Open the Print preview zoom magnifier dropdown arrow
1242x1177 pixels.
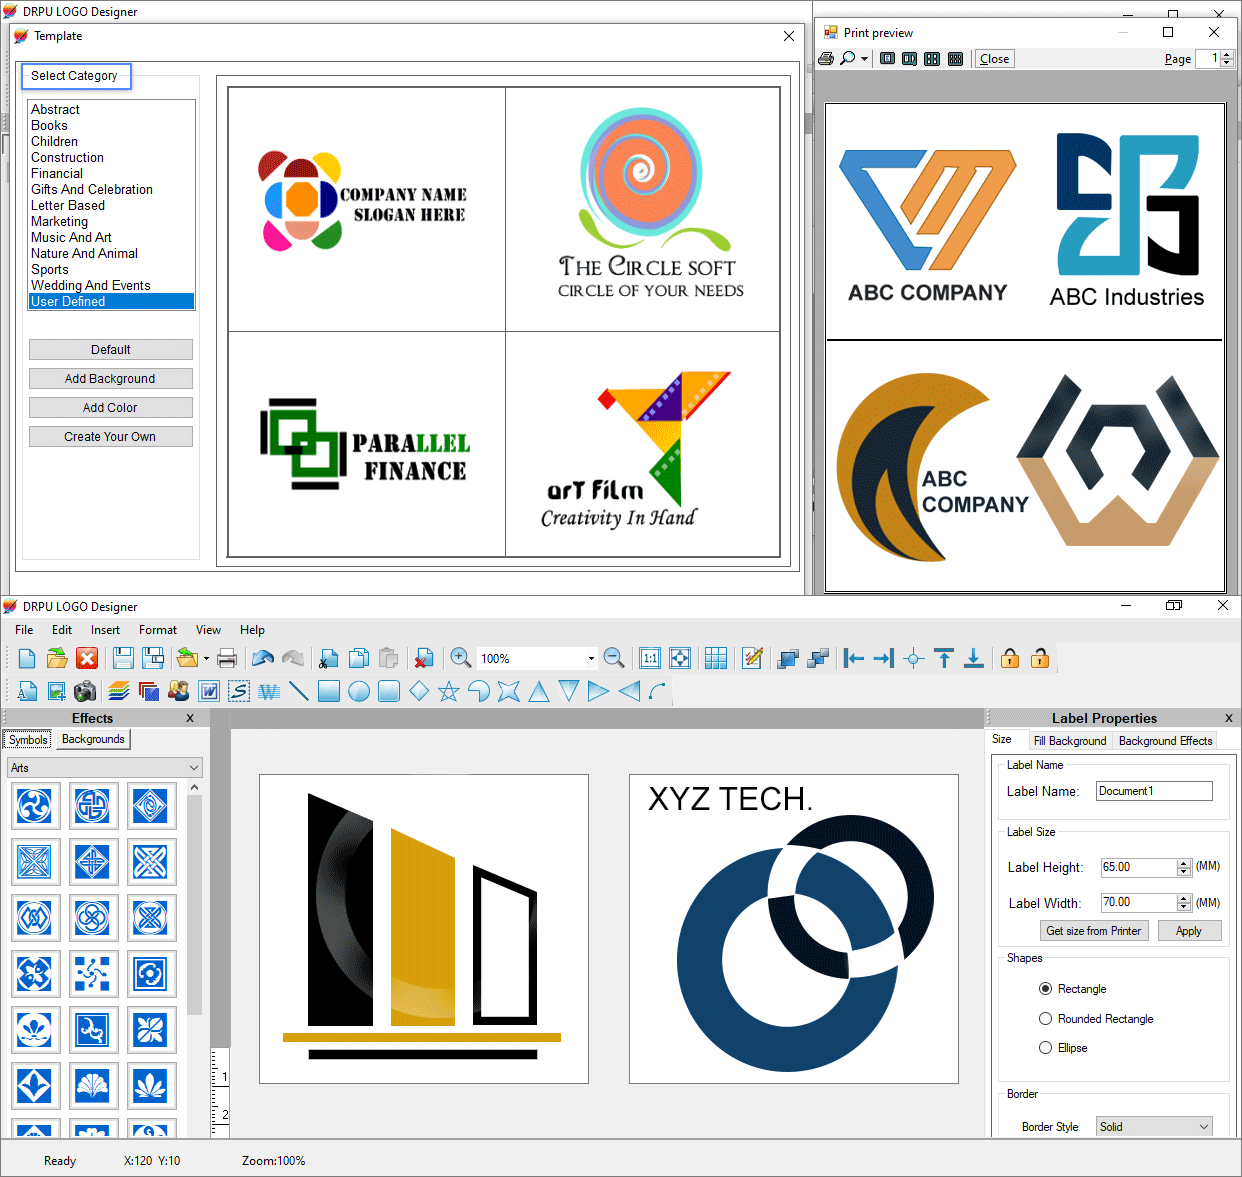pyautogui.click(x=865, y=59)
